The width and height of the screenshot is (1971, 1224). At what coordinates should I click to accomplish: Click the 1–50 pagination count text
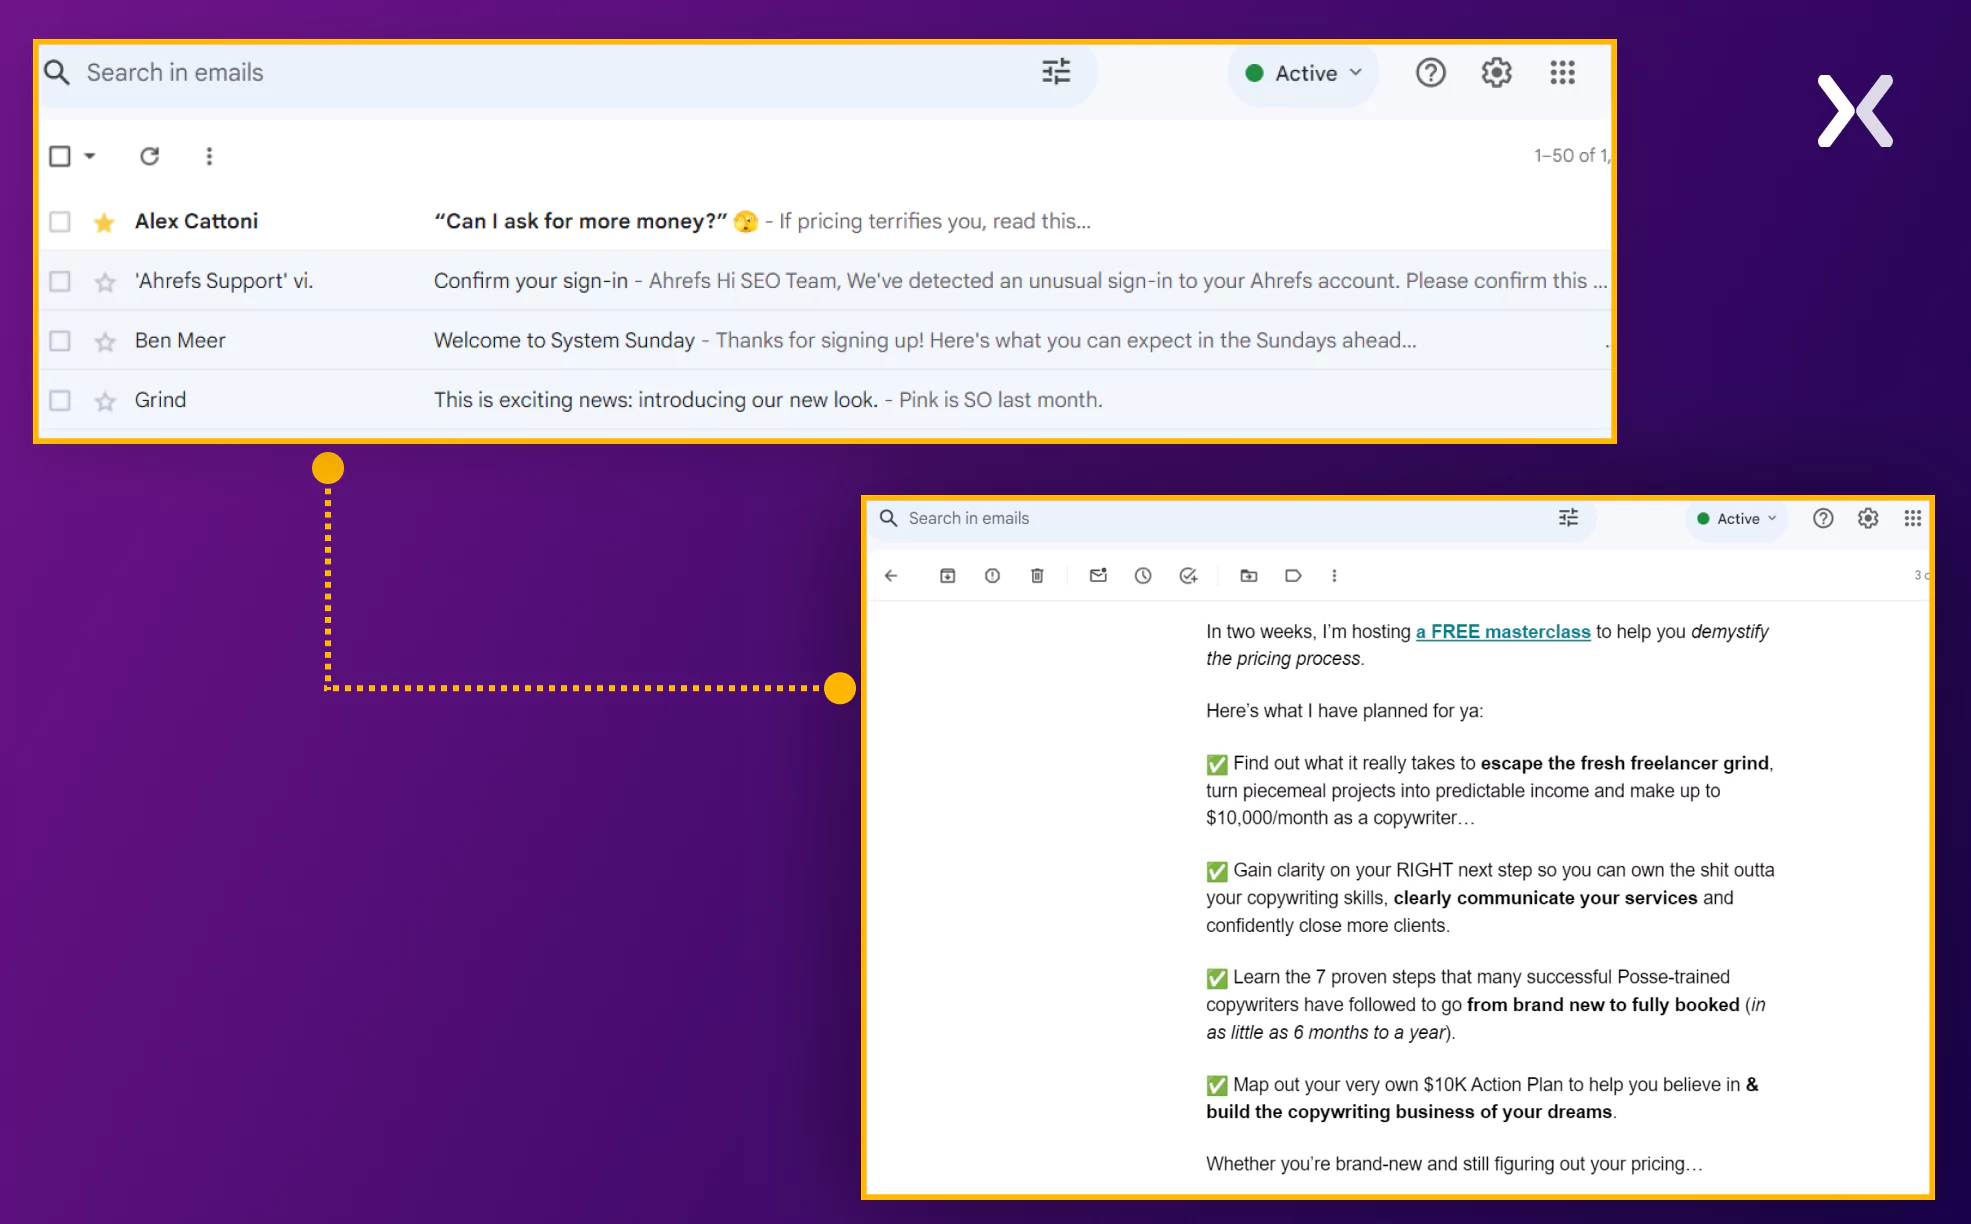coord(1571,155)
